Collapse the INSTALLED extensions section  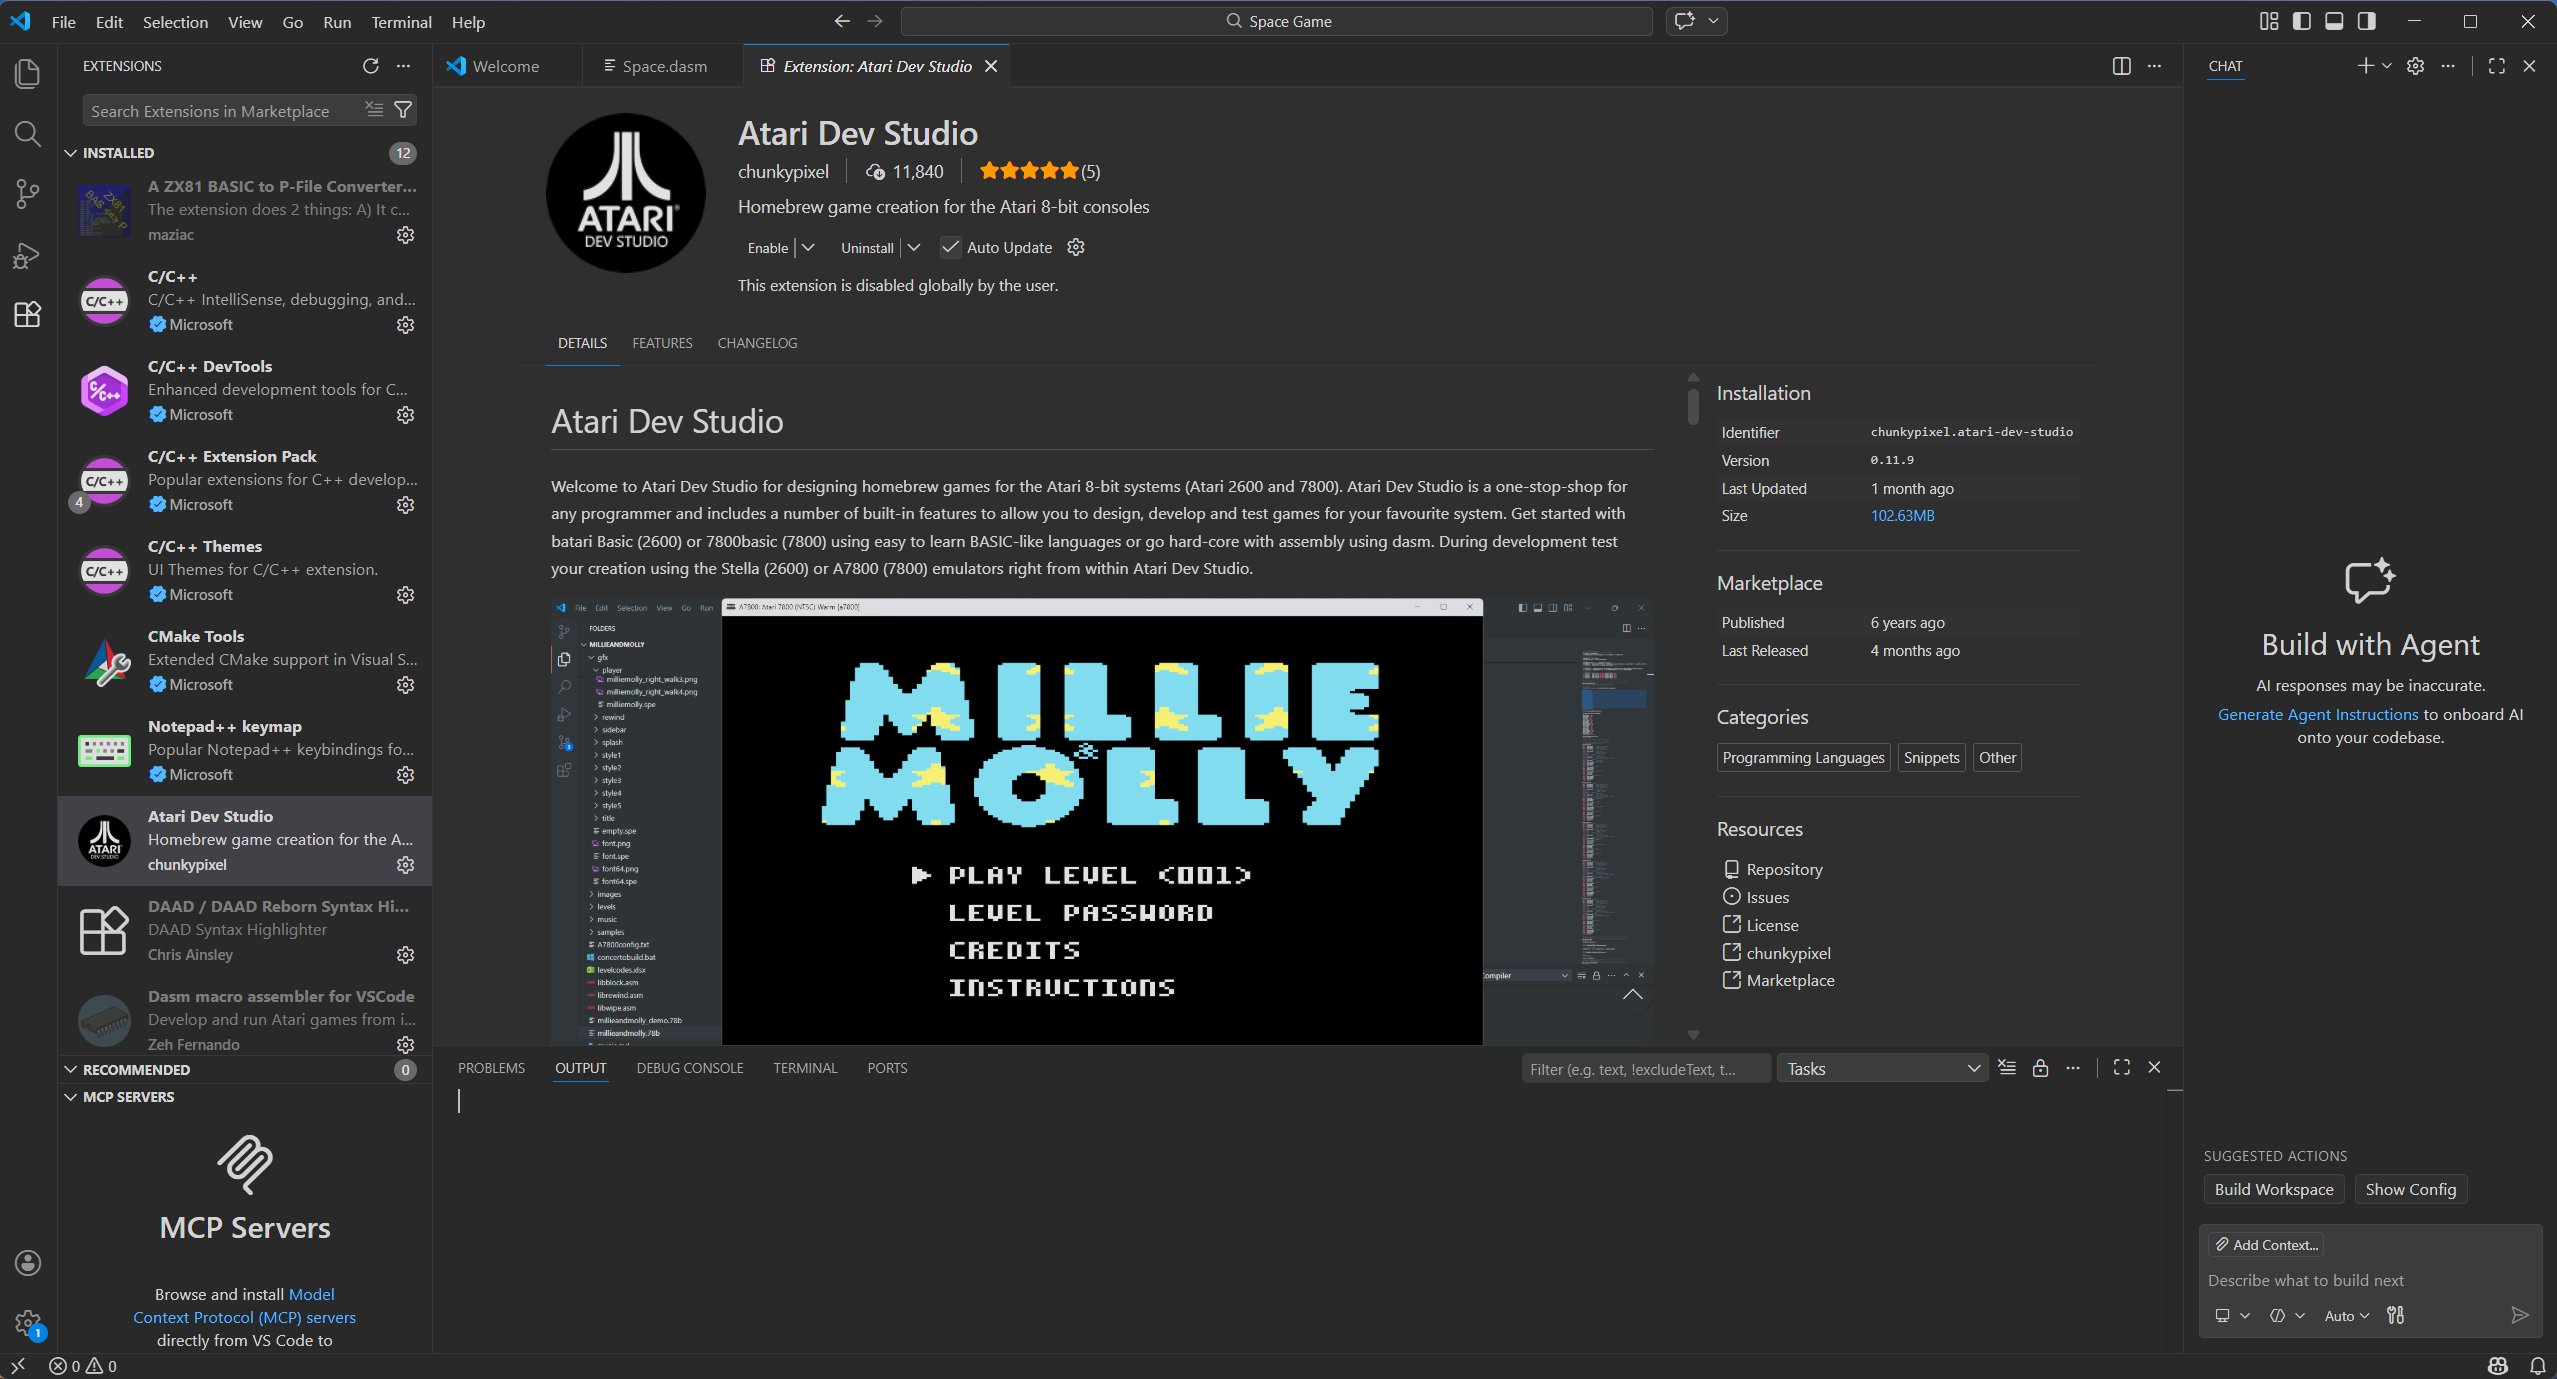point(71,153)
